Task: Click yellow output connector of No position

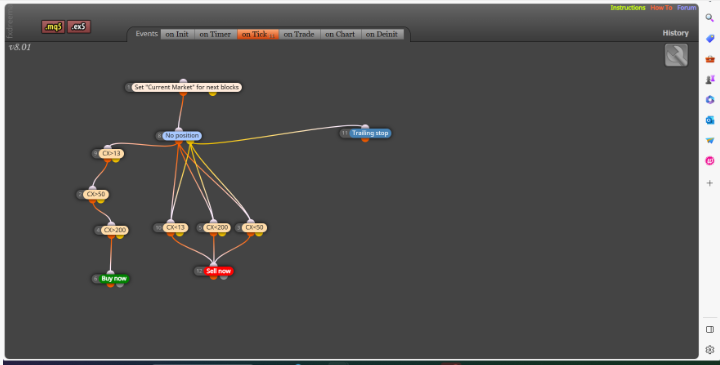Action: (x=190, y=143)
